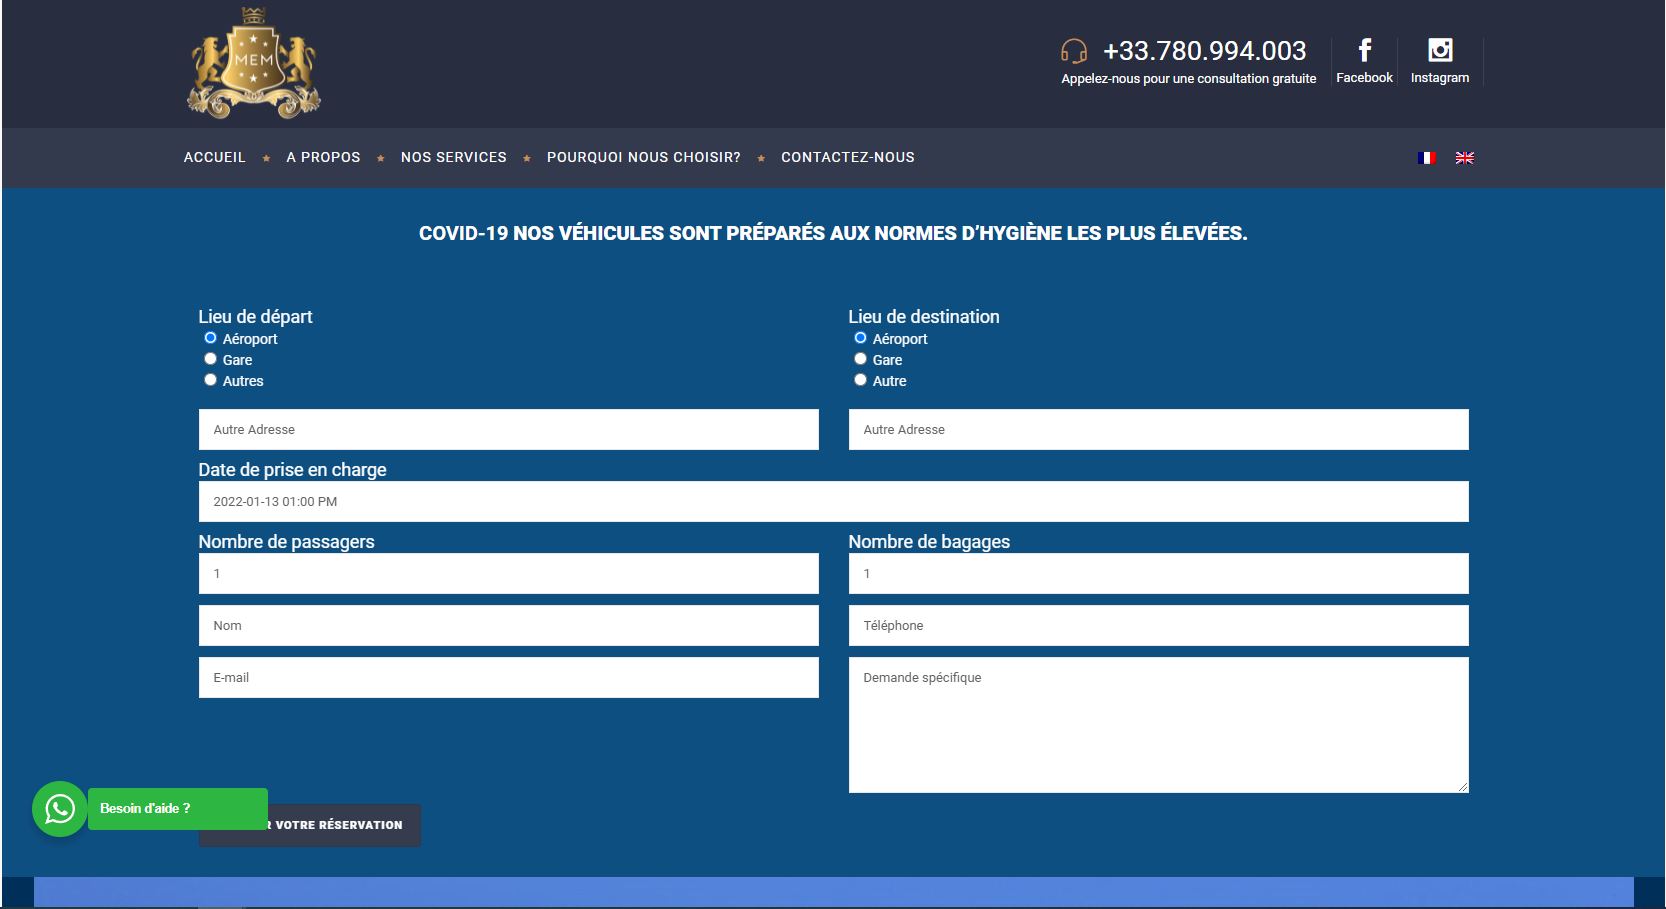Click the Nombre de bagages field

coord(1158,573)
